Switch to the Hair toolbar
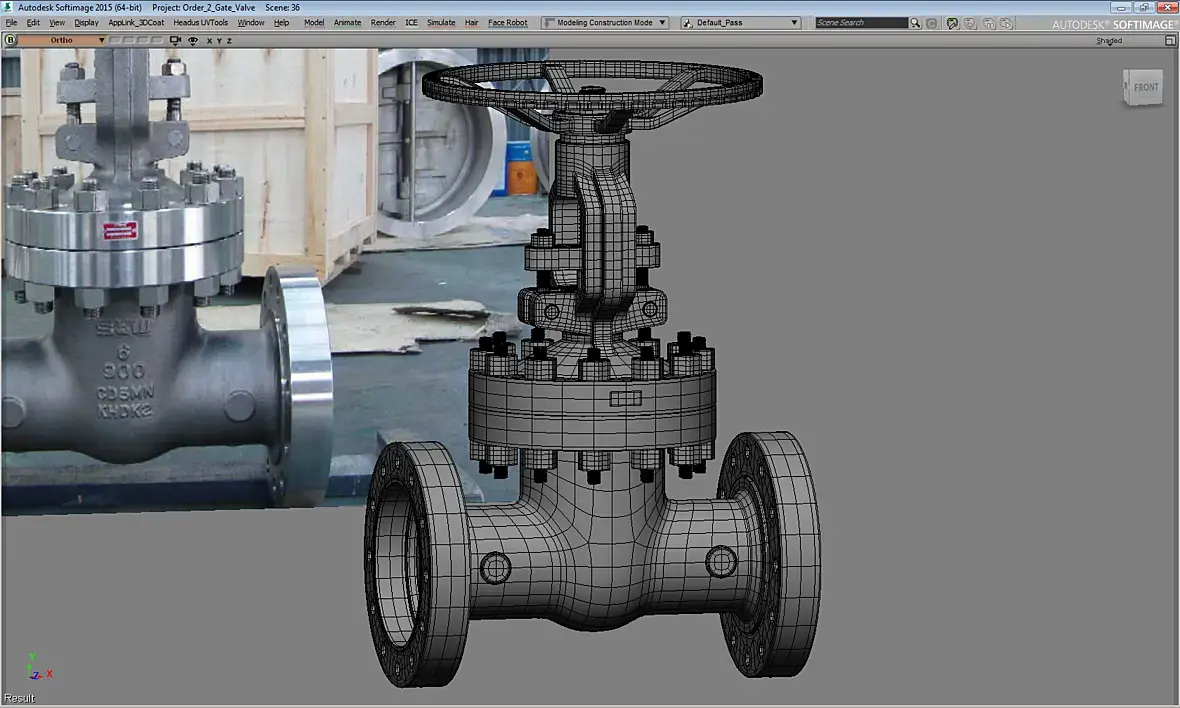The width and height of the screenshot is (1180, 708). [471, 23]
